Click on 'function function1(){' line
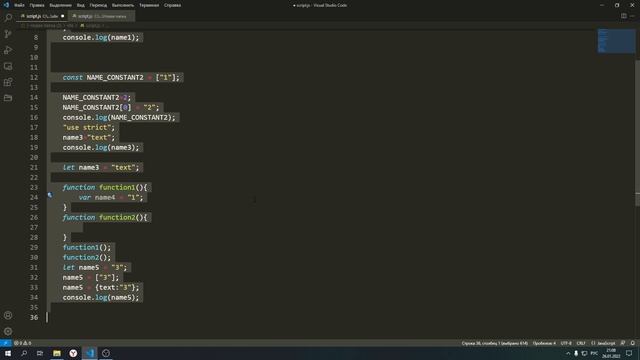 (x=105, y=188)
